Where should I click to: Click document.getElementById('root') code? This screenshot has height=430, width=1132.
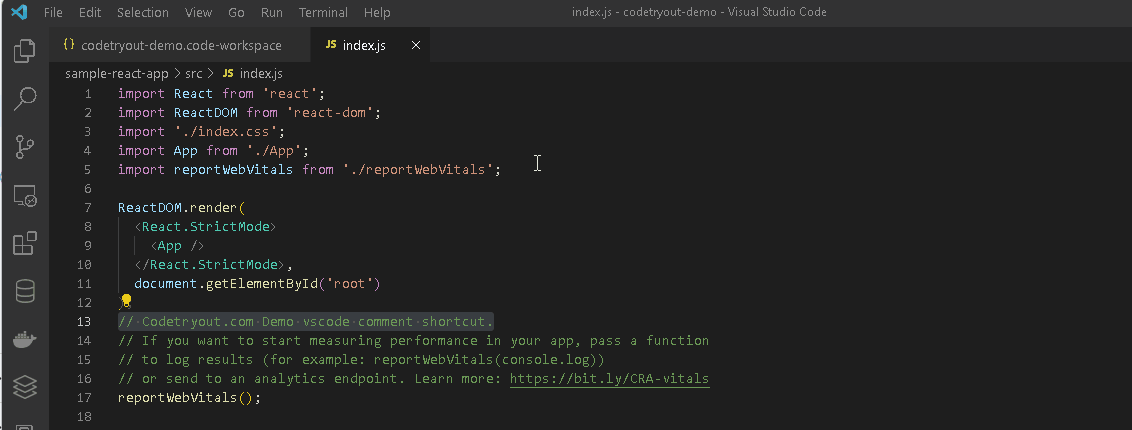tap(257, 284)
